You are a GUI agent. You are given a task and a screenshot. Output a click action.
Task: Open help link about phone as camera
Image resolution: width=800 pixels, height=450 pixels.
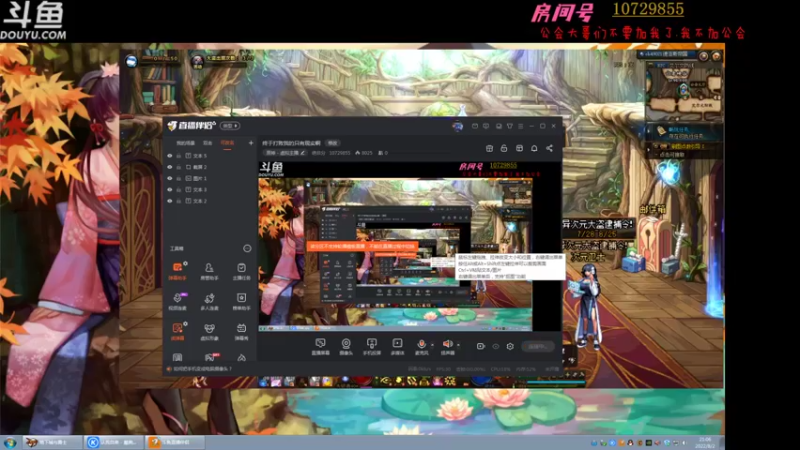(203, 368)
